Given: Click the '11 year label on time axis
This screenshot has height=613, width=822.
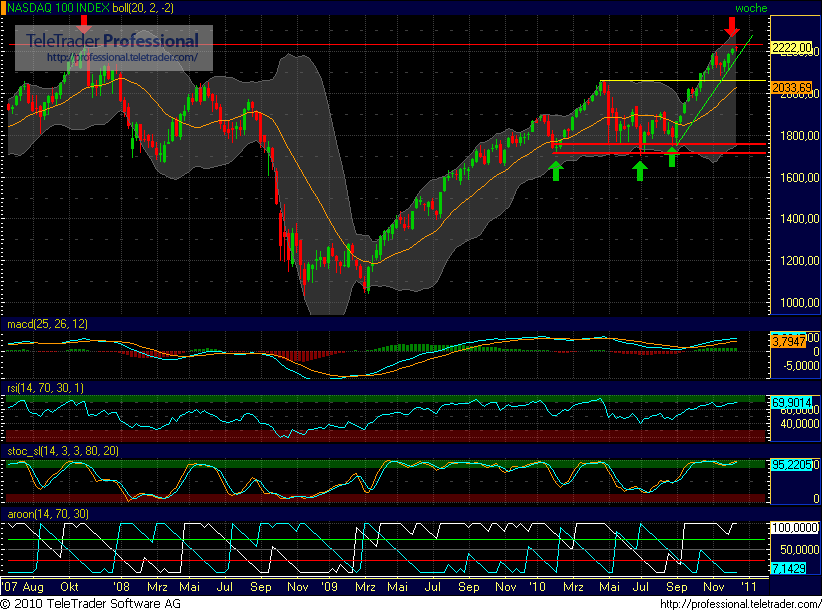Looking at the screenshot, I should [x=748, y=587].
